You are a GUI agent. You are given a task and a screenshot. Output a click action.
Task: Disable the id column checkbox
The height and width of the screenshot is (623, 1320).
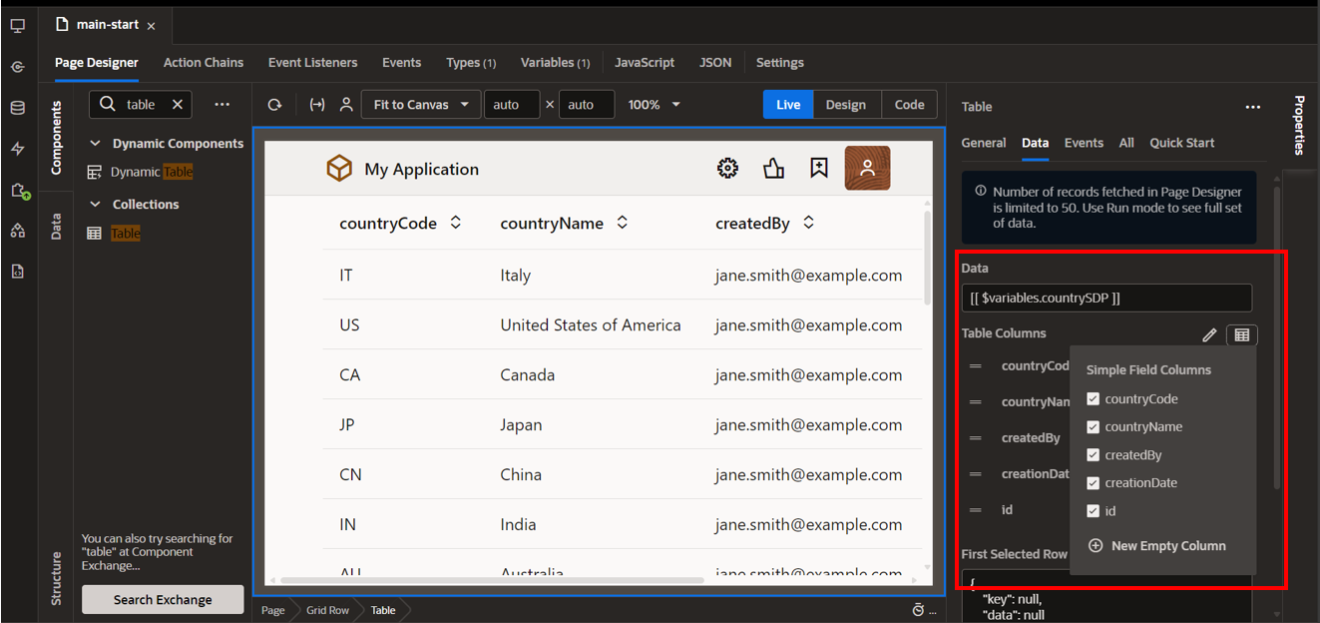1094,510
